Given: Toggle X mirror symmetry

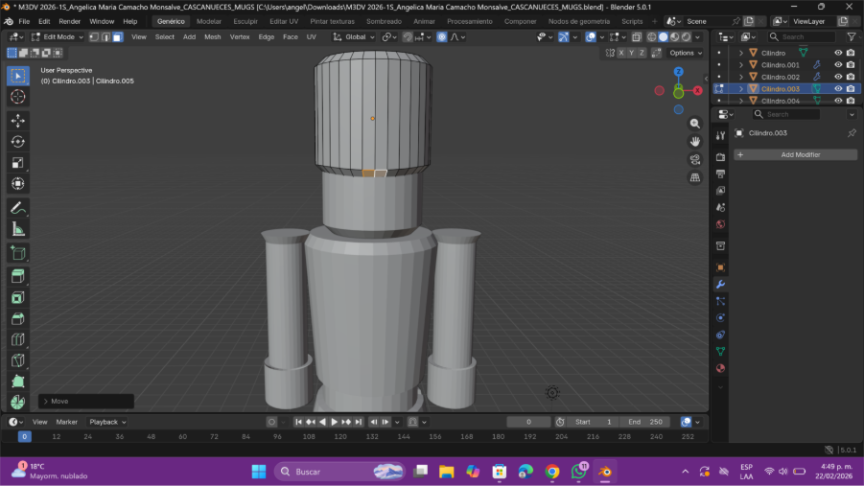Looking at the screenshot, I should click(x=621, y=53).
